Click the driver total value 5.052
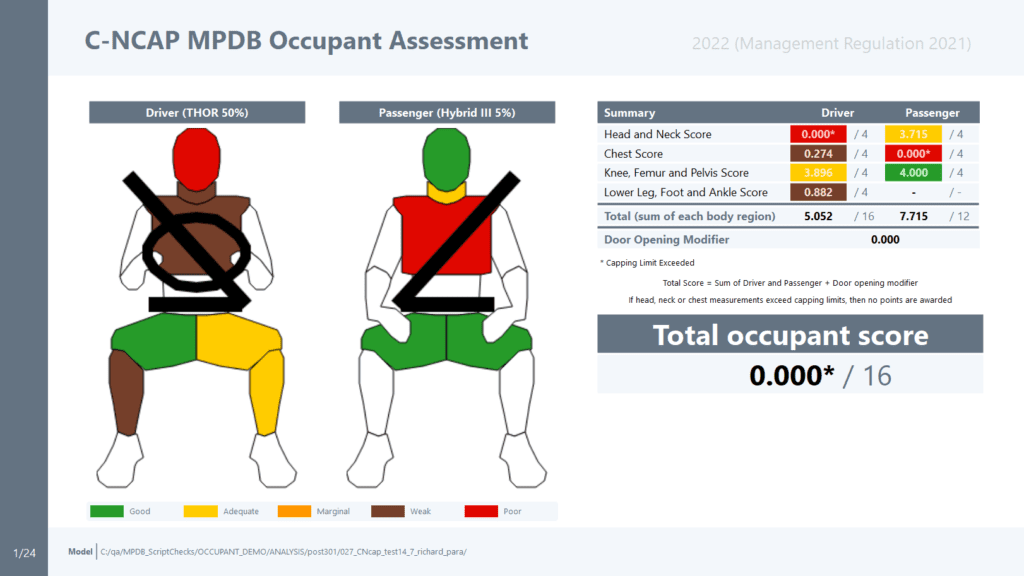Viewport: 1024px width, 576px height. (x=818, y=216)
